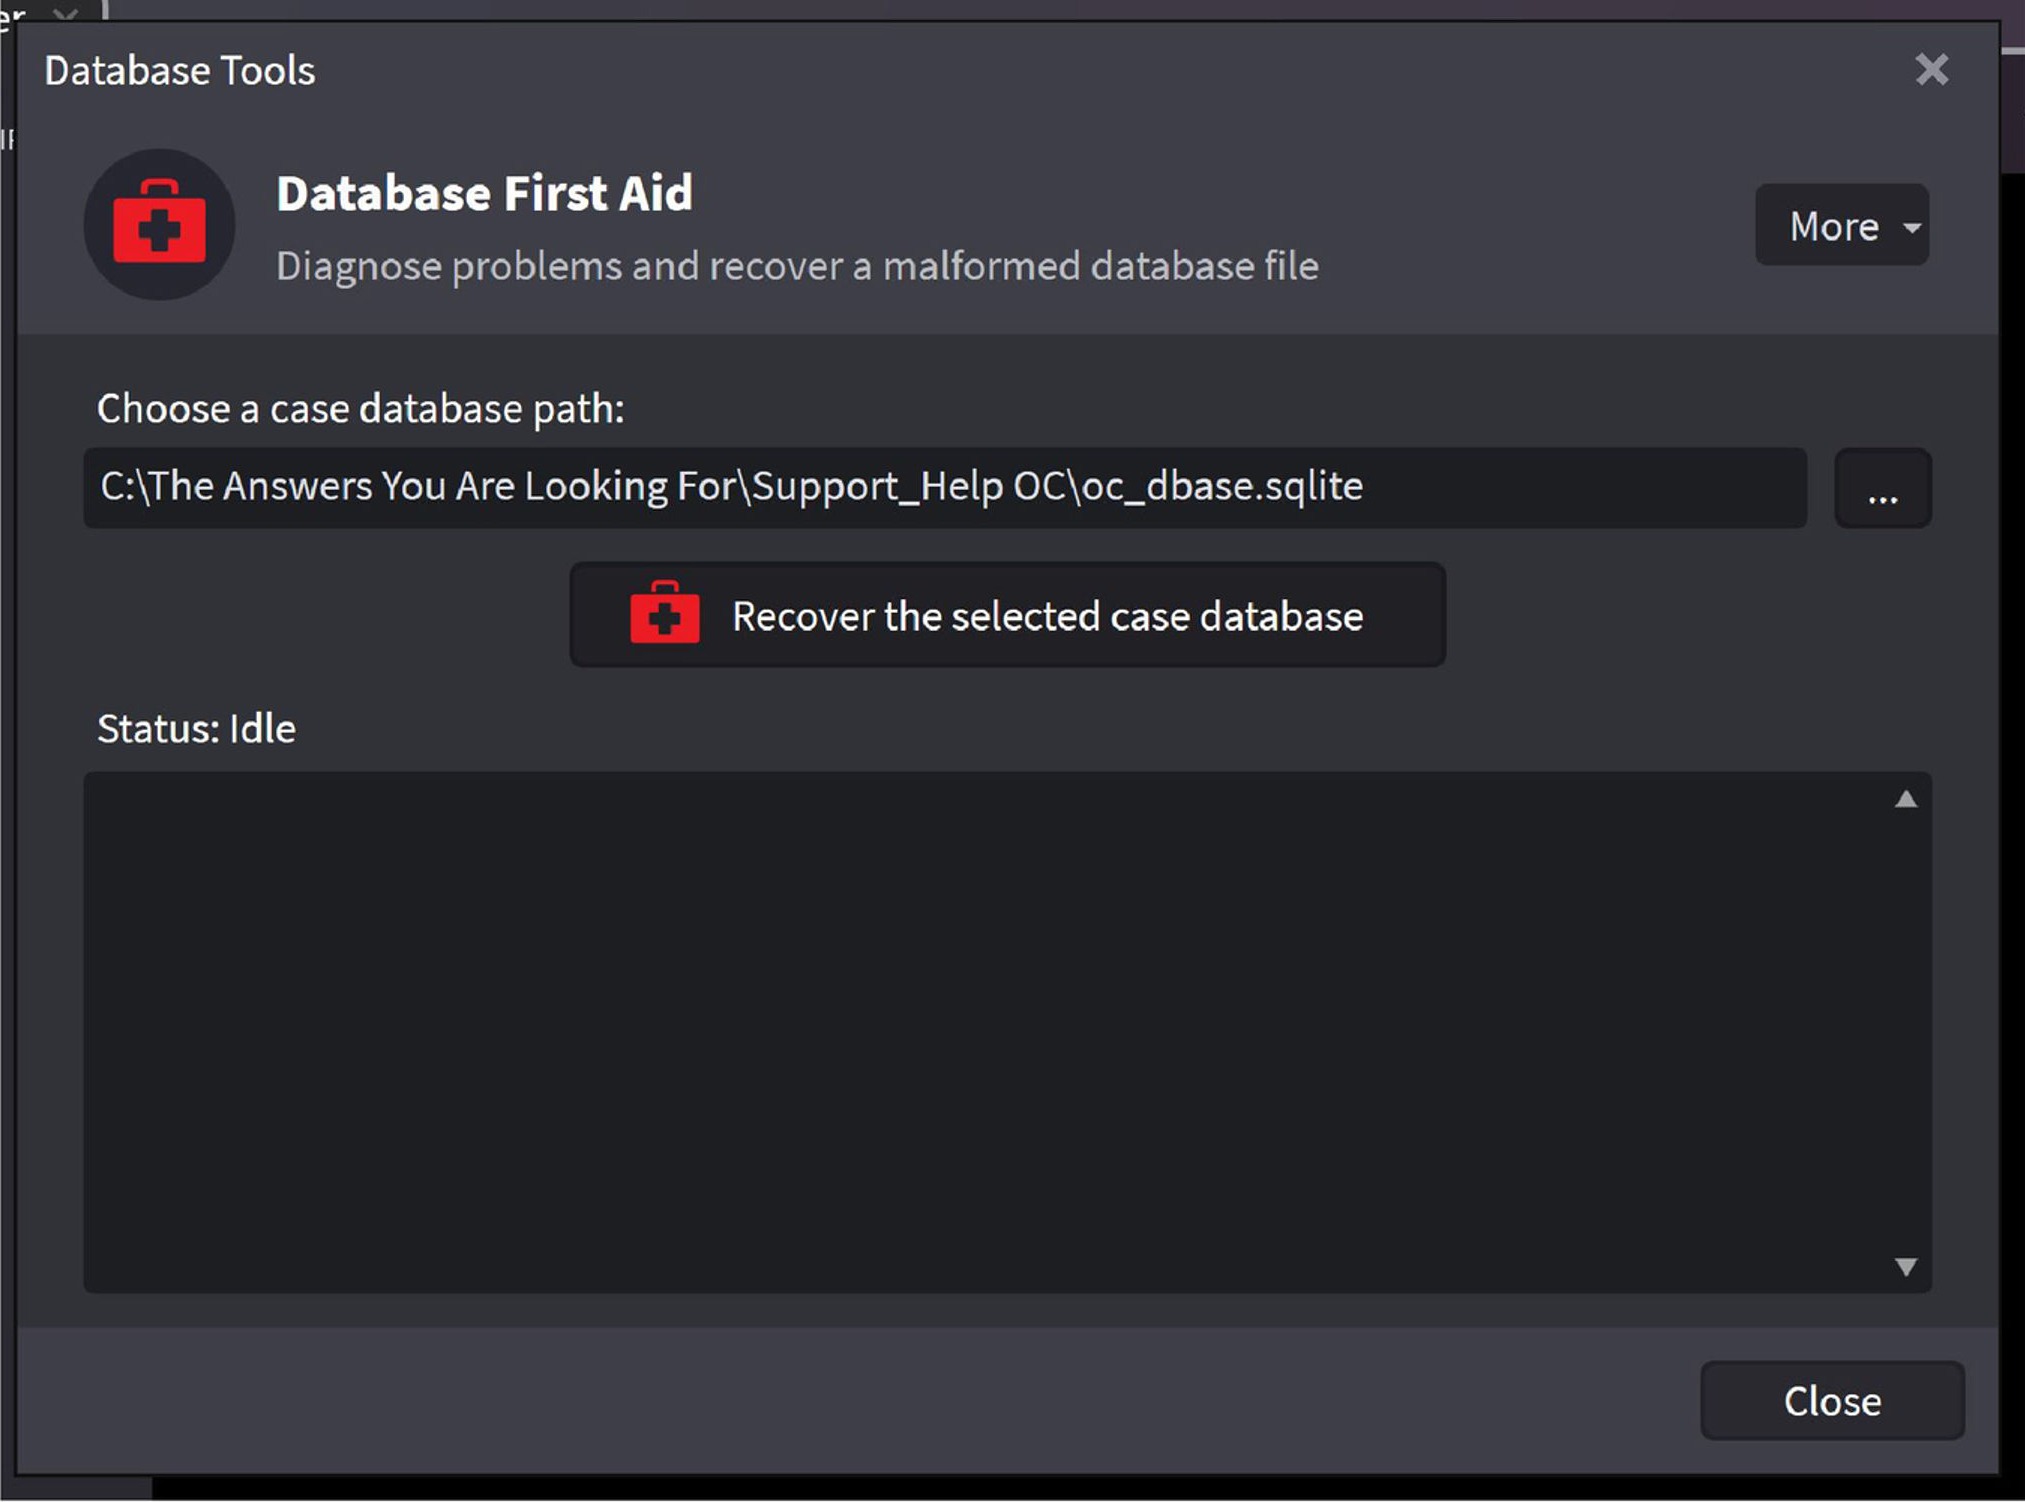
Task: Open the More menu button
Action: (x=1833, y=226)
